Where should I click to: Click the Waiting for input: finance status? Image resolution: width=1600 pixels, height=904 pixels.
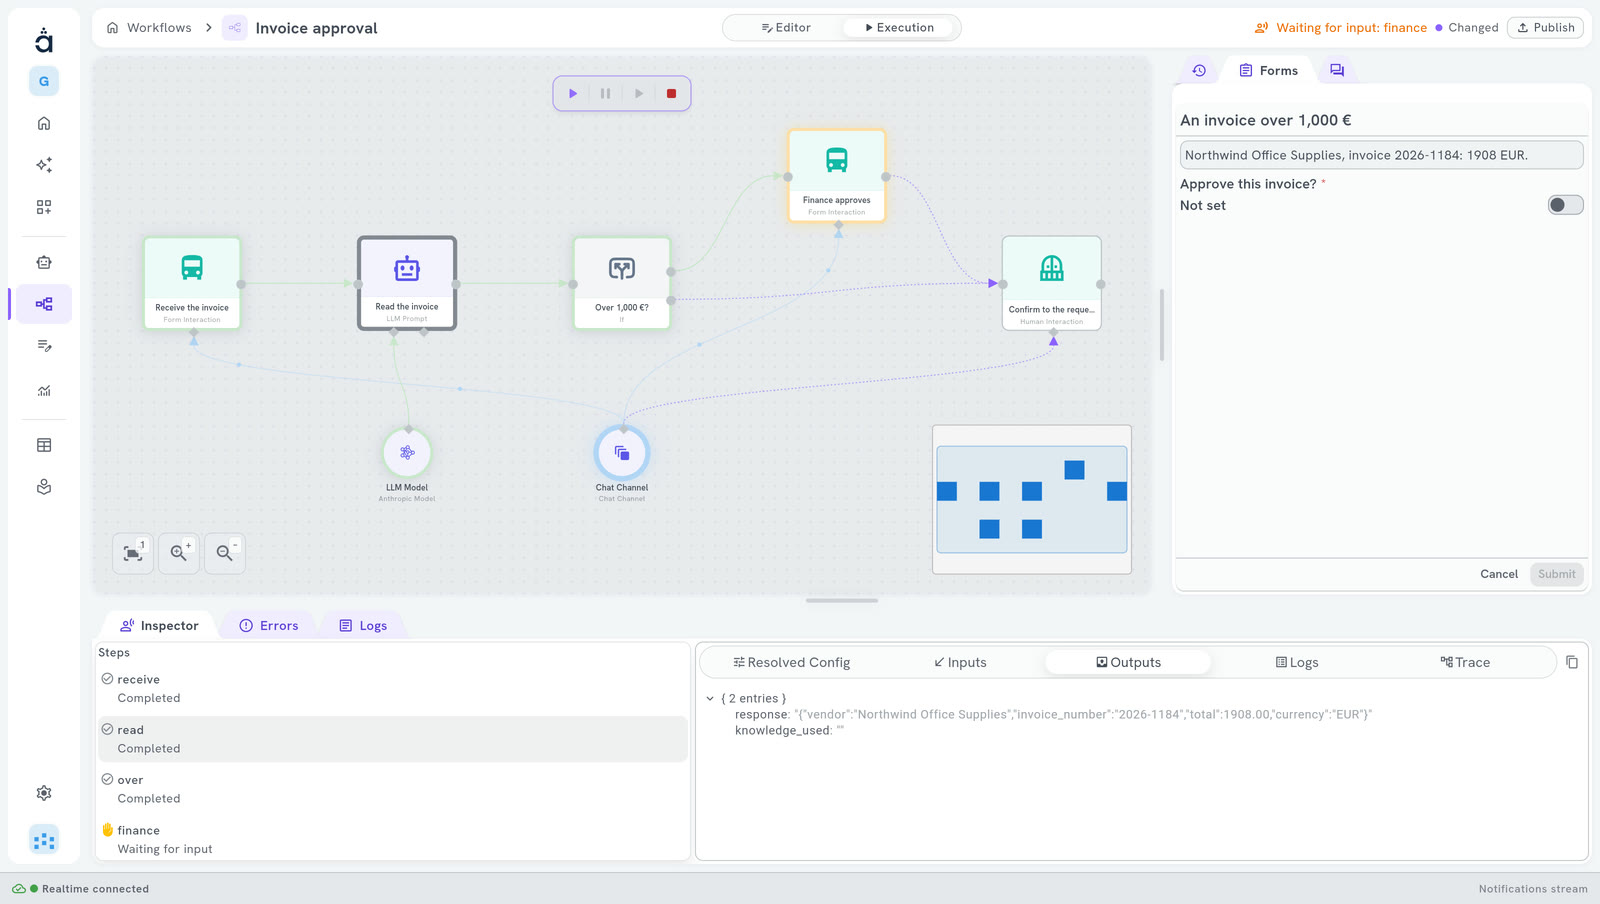tap(1341, 28)
